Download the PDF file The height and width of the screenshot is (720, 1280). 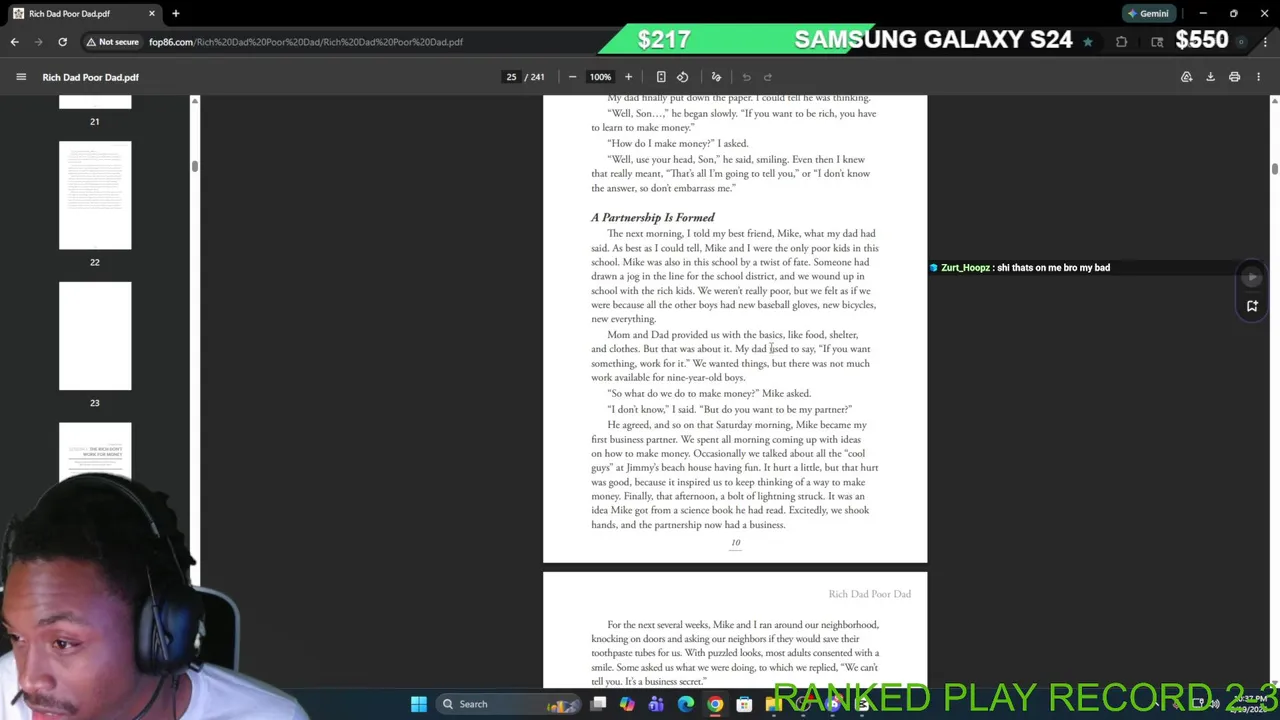click(1210, 77)
